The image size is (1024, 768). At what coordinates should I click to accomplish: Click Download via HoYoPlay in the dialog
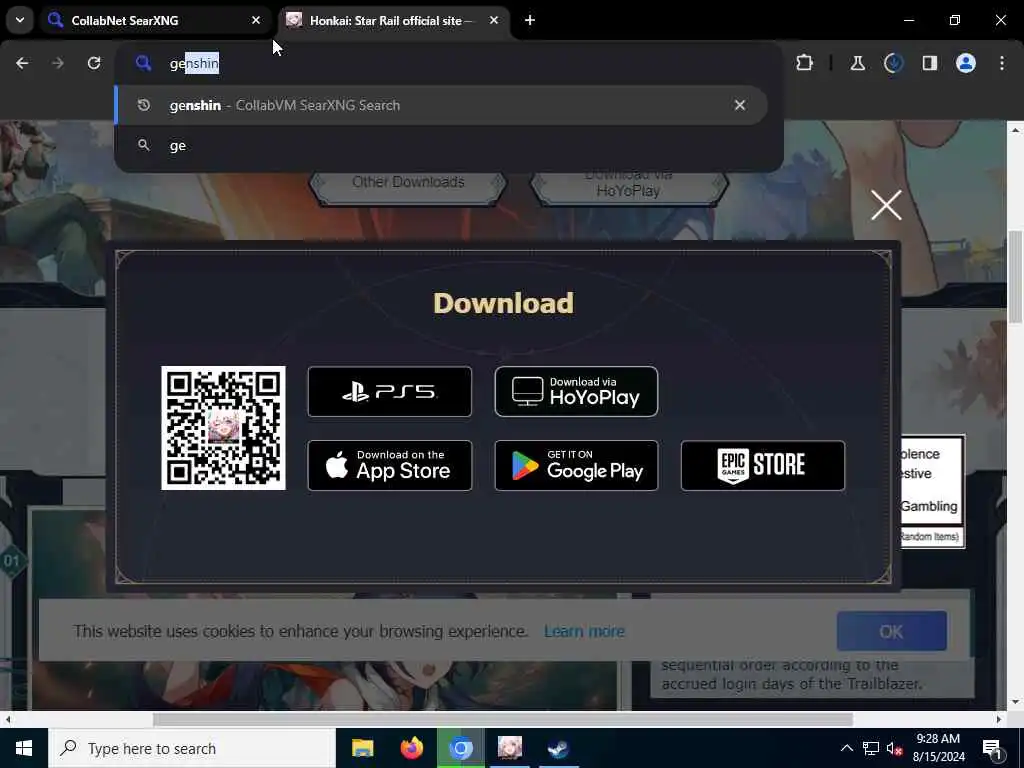click(577, 391)
